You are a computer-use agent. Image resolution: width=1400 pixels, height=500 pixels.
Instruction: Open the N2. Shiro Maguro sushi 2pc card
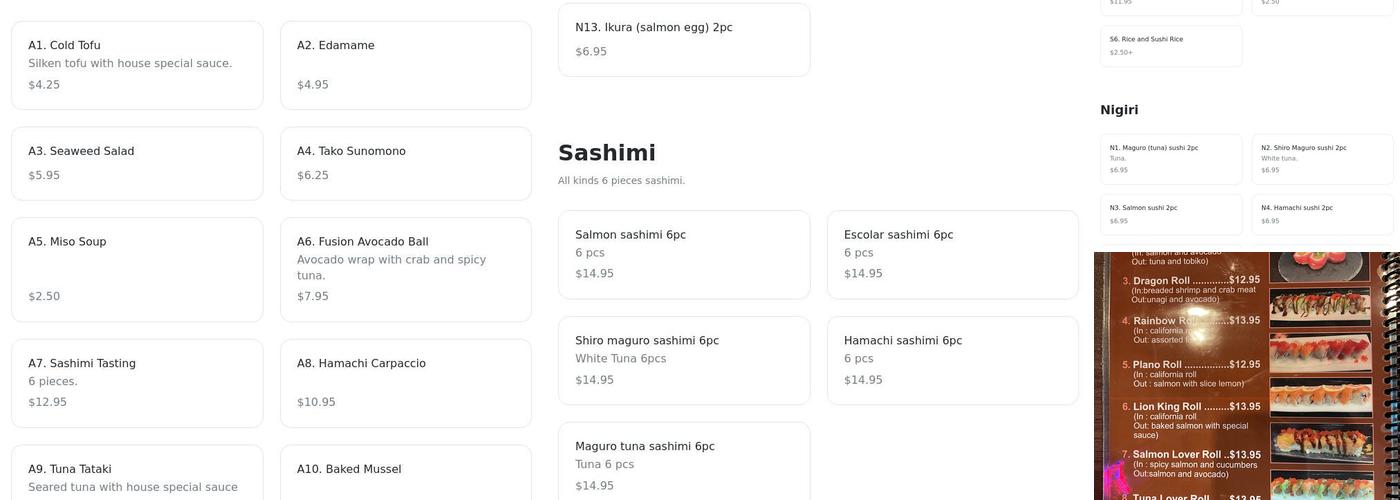(1322, 159)
